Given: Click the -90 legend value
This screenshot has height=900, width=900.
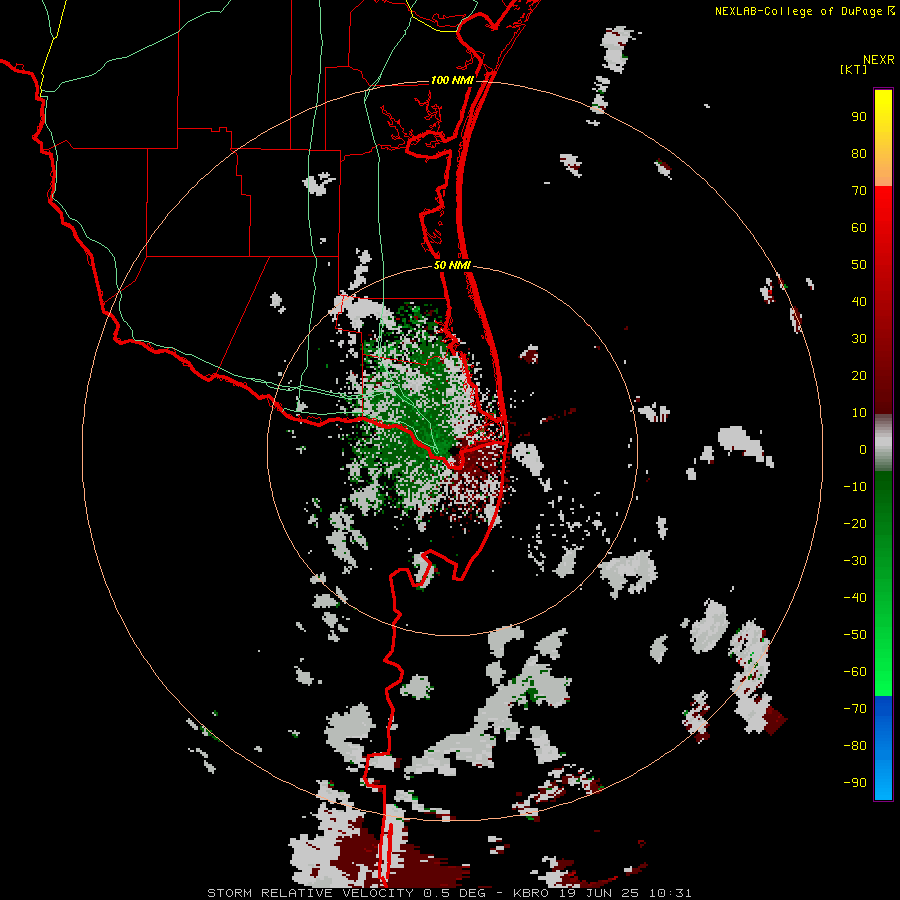Looking at the screenshot, I should pos(855,782).
